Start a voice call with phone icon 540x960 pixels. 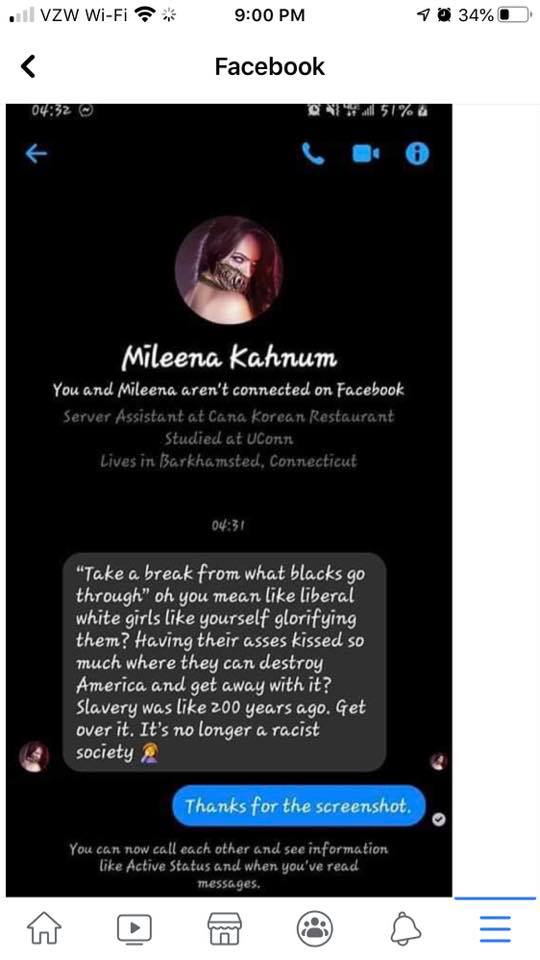(x=313, y=154)
